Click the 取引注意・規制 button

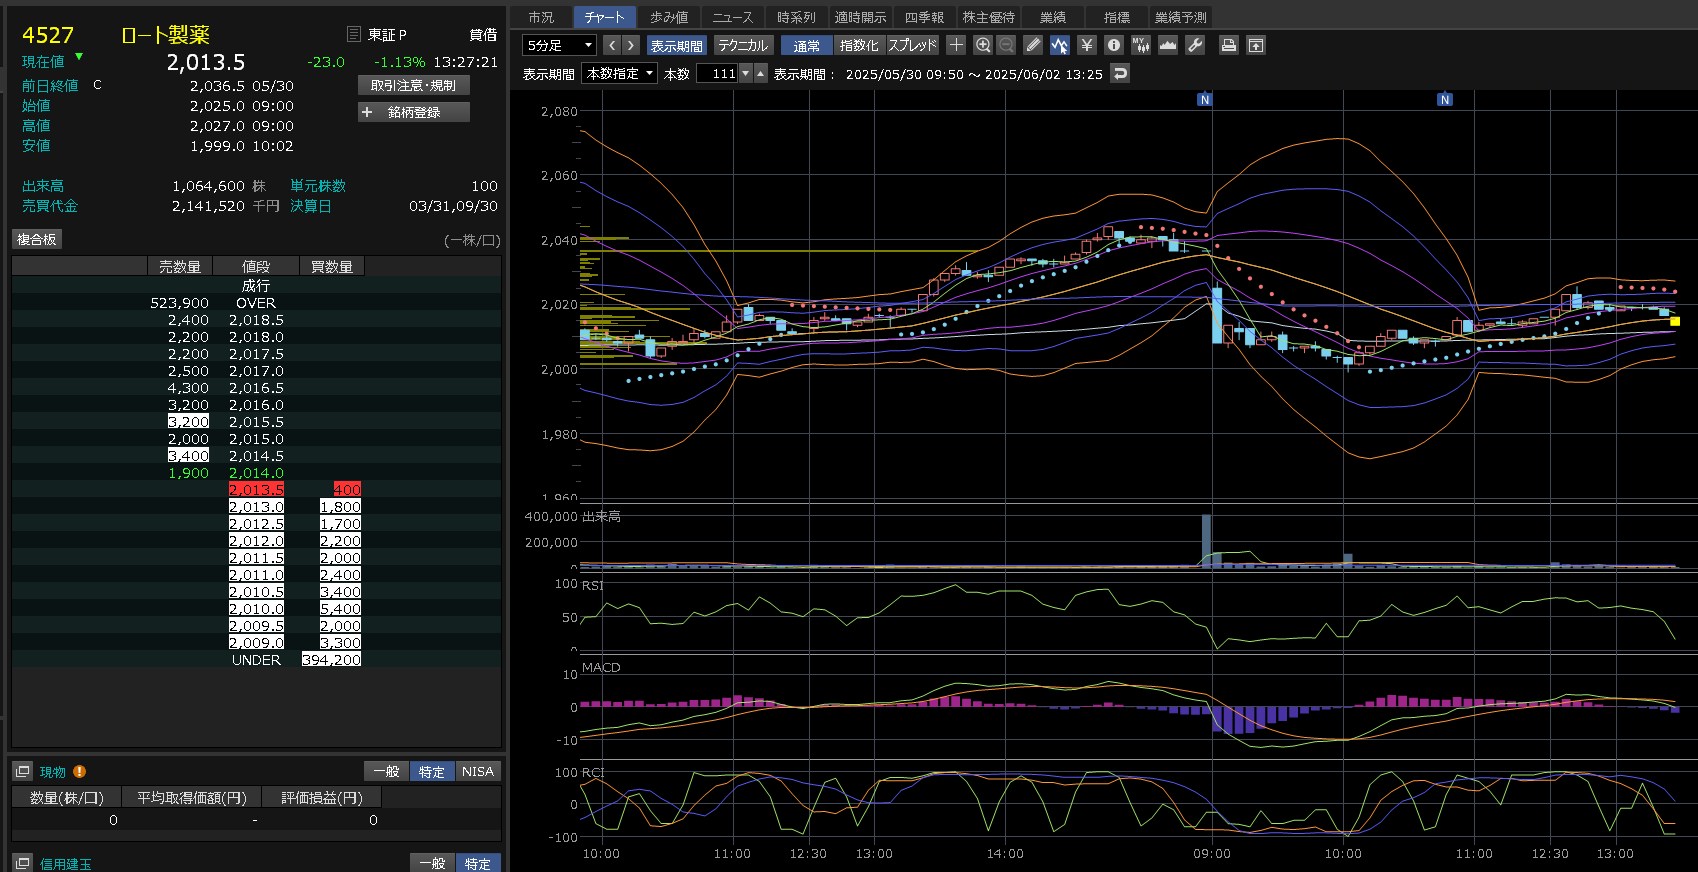click(414, 85)
